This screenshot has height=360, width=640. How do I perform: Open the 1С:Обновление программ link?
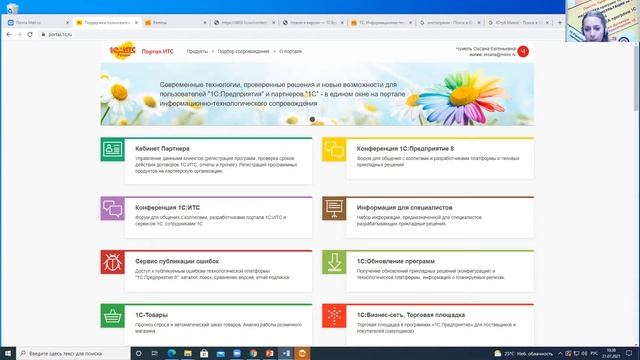click(396, 261)
